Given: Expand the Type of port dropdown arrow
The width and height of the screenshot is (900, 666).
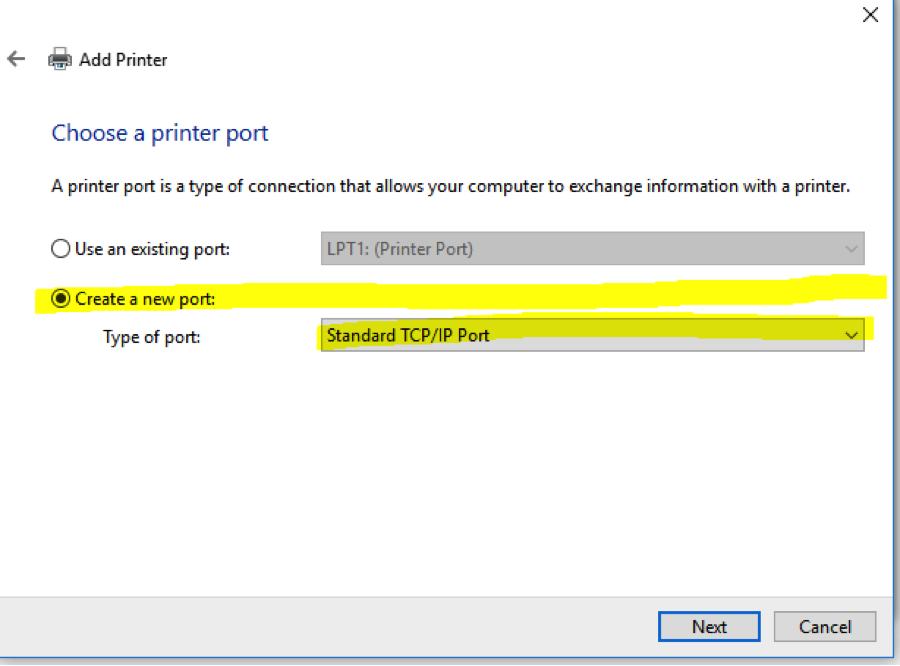Looking at the screenshot, I should point(851,336).
